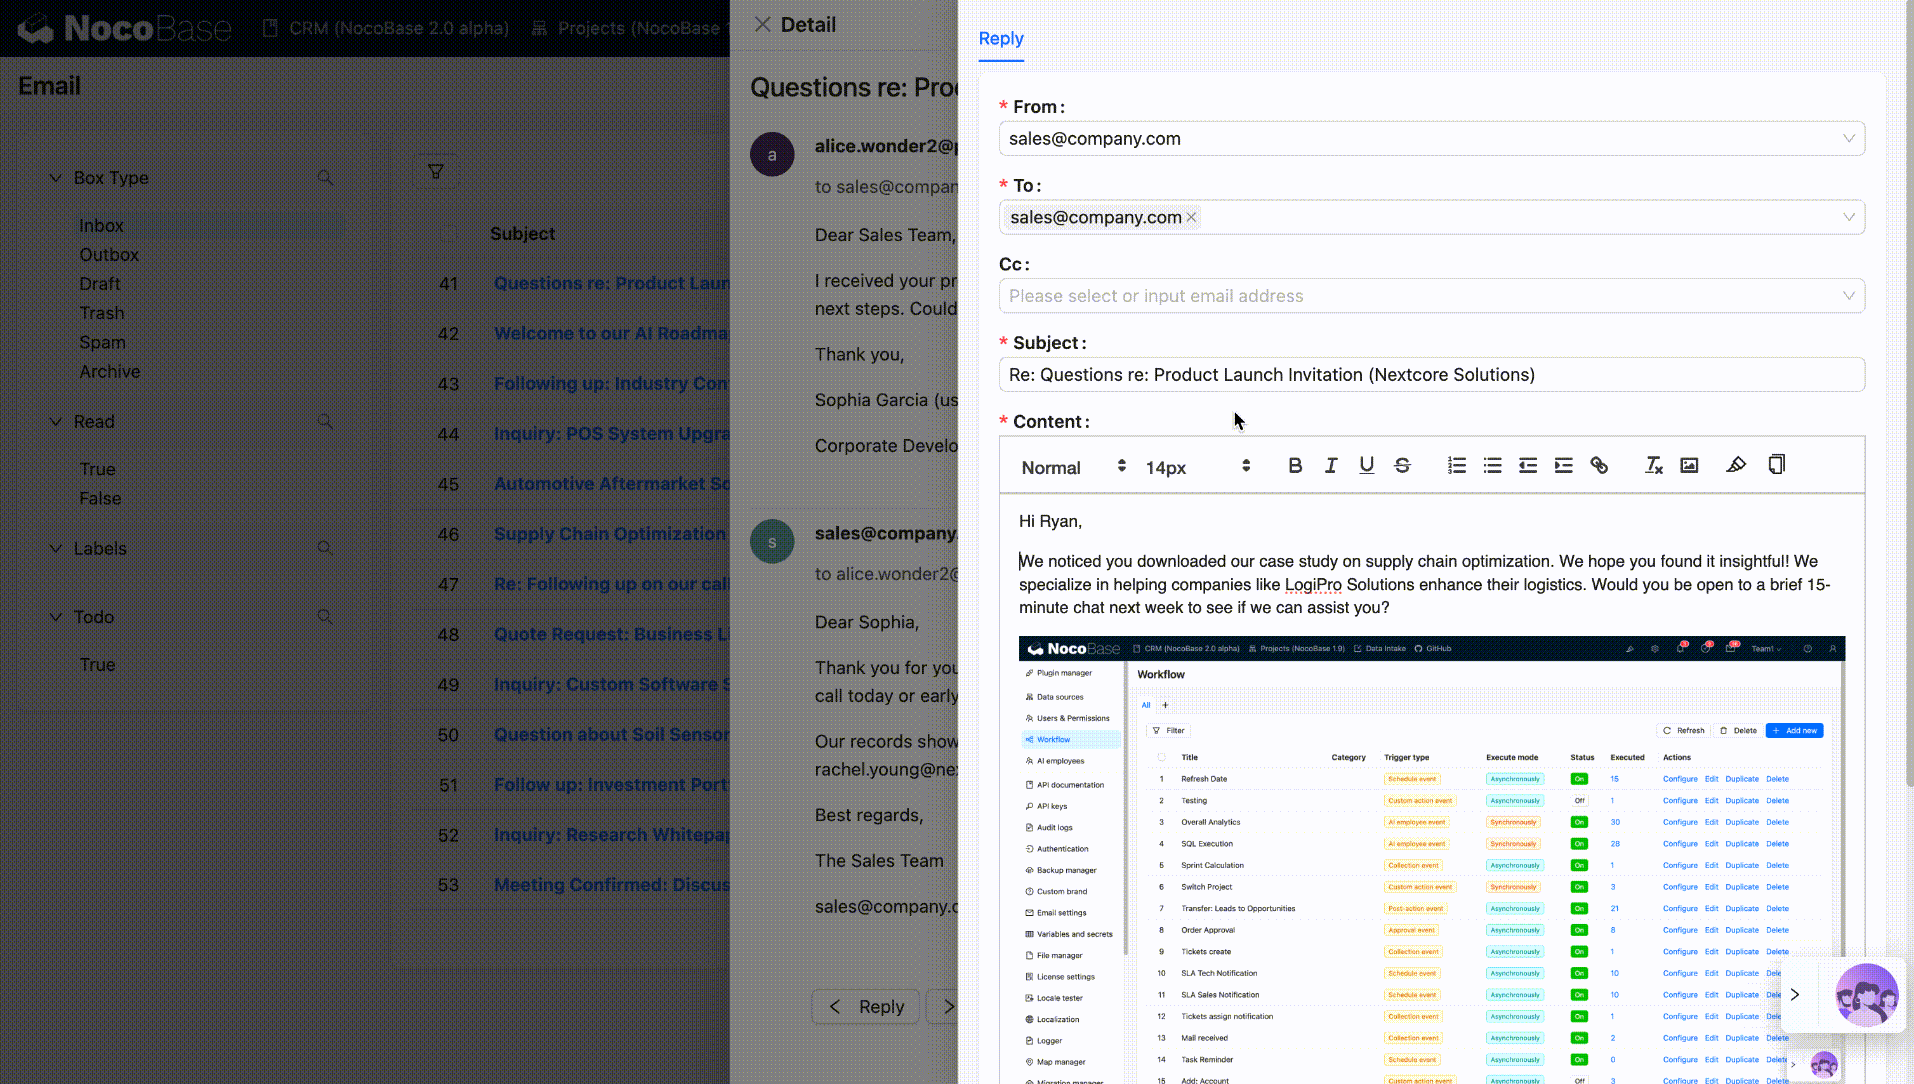Apply italic formatting in the toolbar
This screenshot has width=1914, height=1084.
1331,466
